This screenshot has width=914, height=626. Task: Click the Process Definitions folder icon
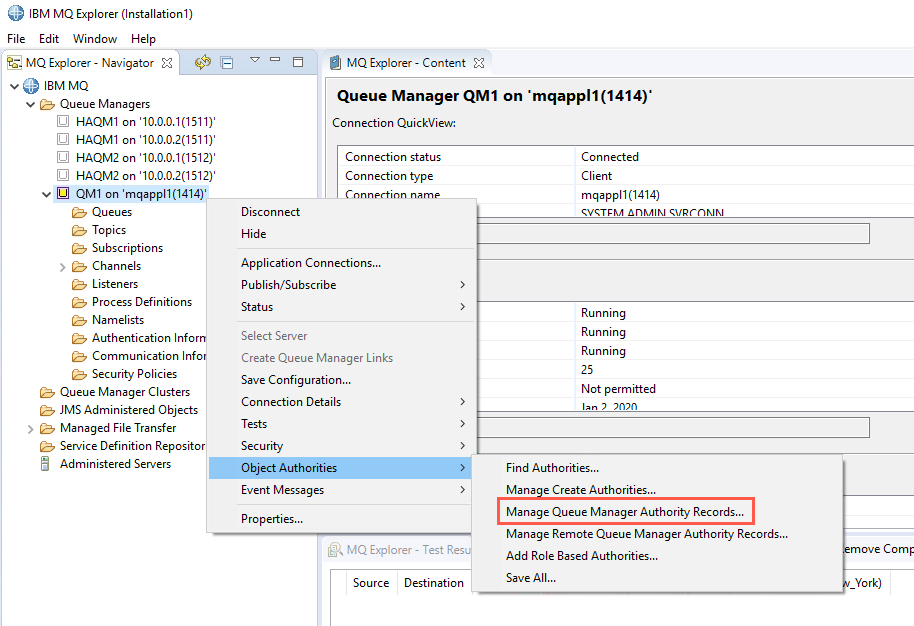[79, 303]
